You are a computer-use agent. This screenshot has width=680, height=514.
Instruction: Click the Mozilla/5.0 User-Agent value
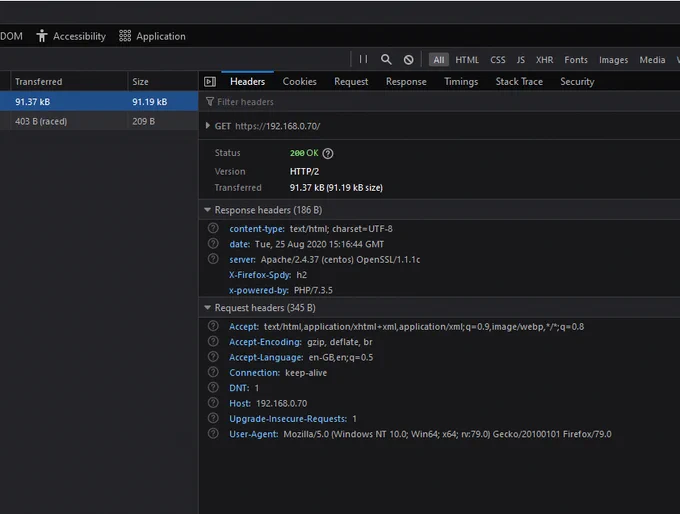(x=447, y=434)
